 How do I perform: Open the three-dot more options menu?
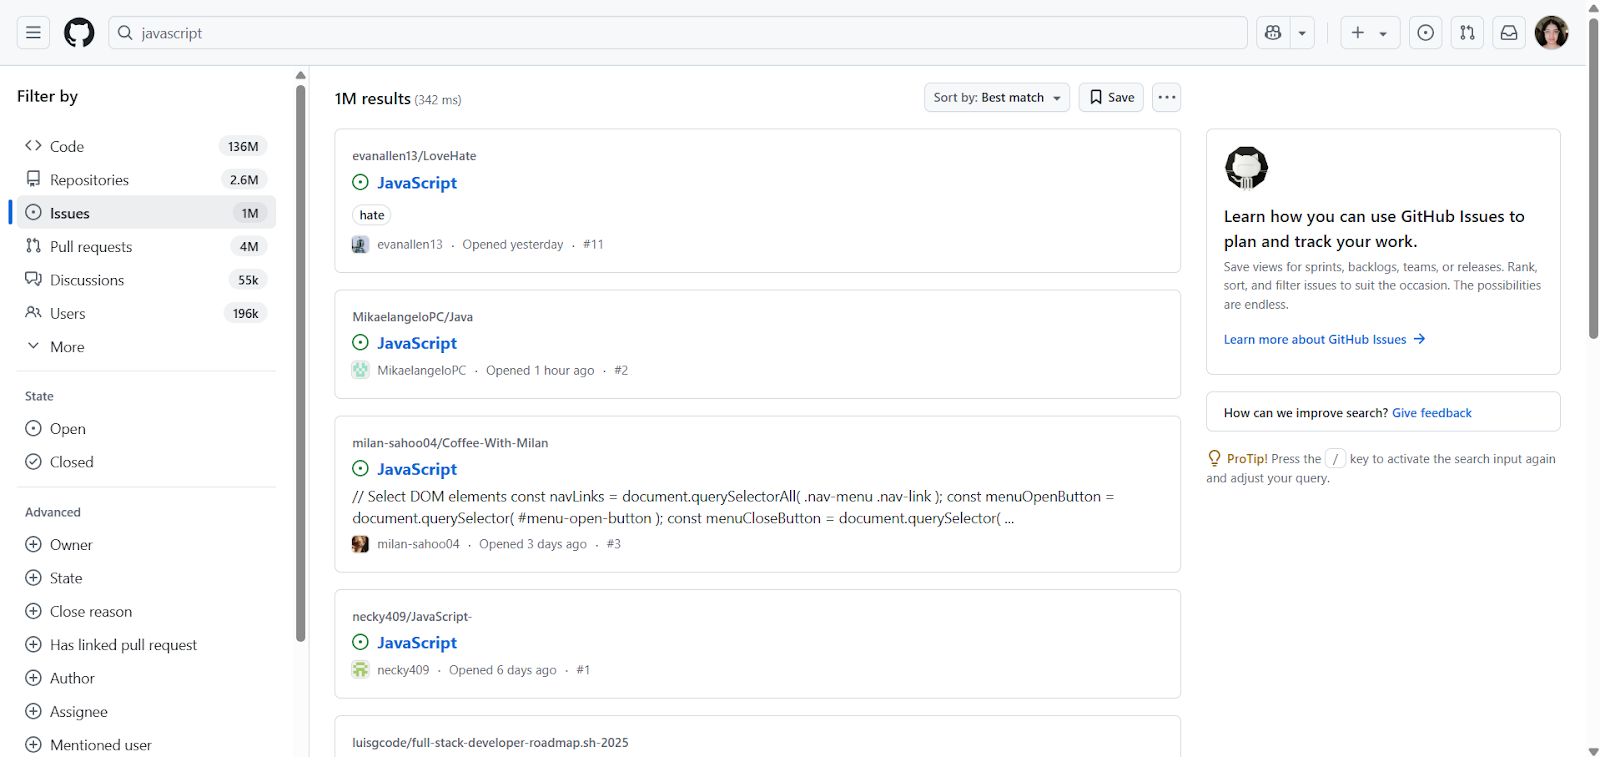(1167, 97)
